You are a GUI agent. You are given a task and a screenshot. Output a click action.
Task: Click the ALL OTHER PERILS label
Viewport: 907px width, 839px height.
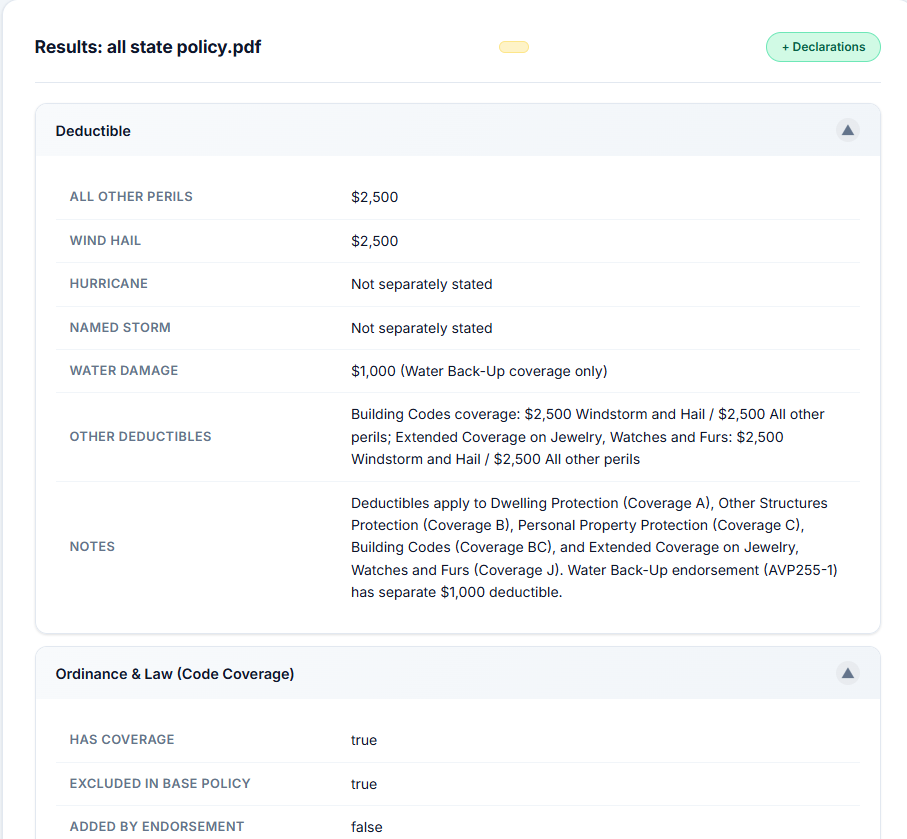(131, 197)
